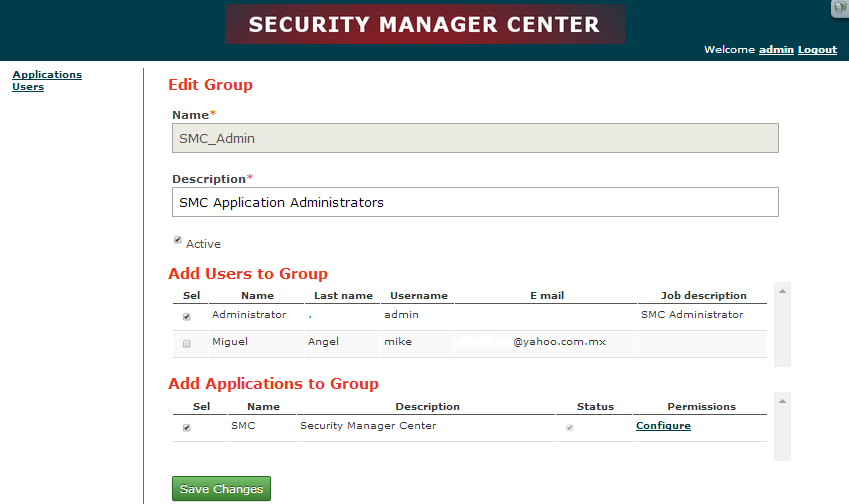Click the admin profile link
Screen dimensions: 849x504
click(x=776, y=50)
